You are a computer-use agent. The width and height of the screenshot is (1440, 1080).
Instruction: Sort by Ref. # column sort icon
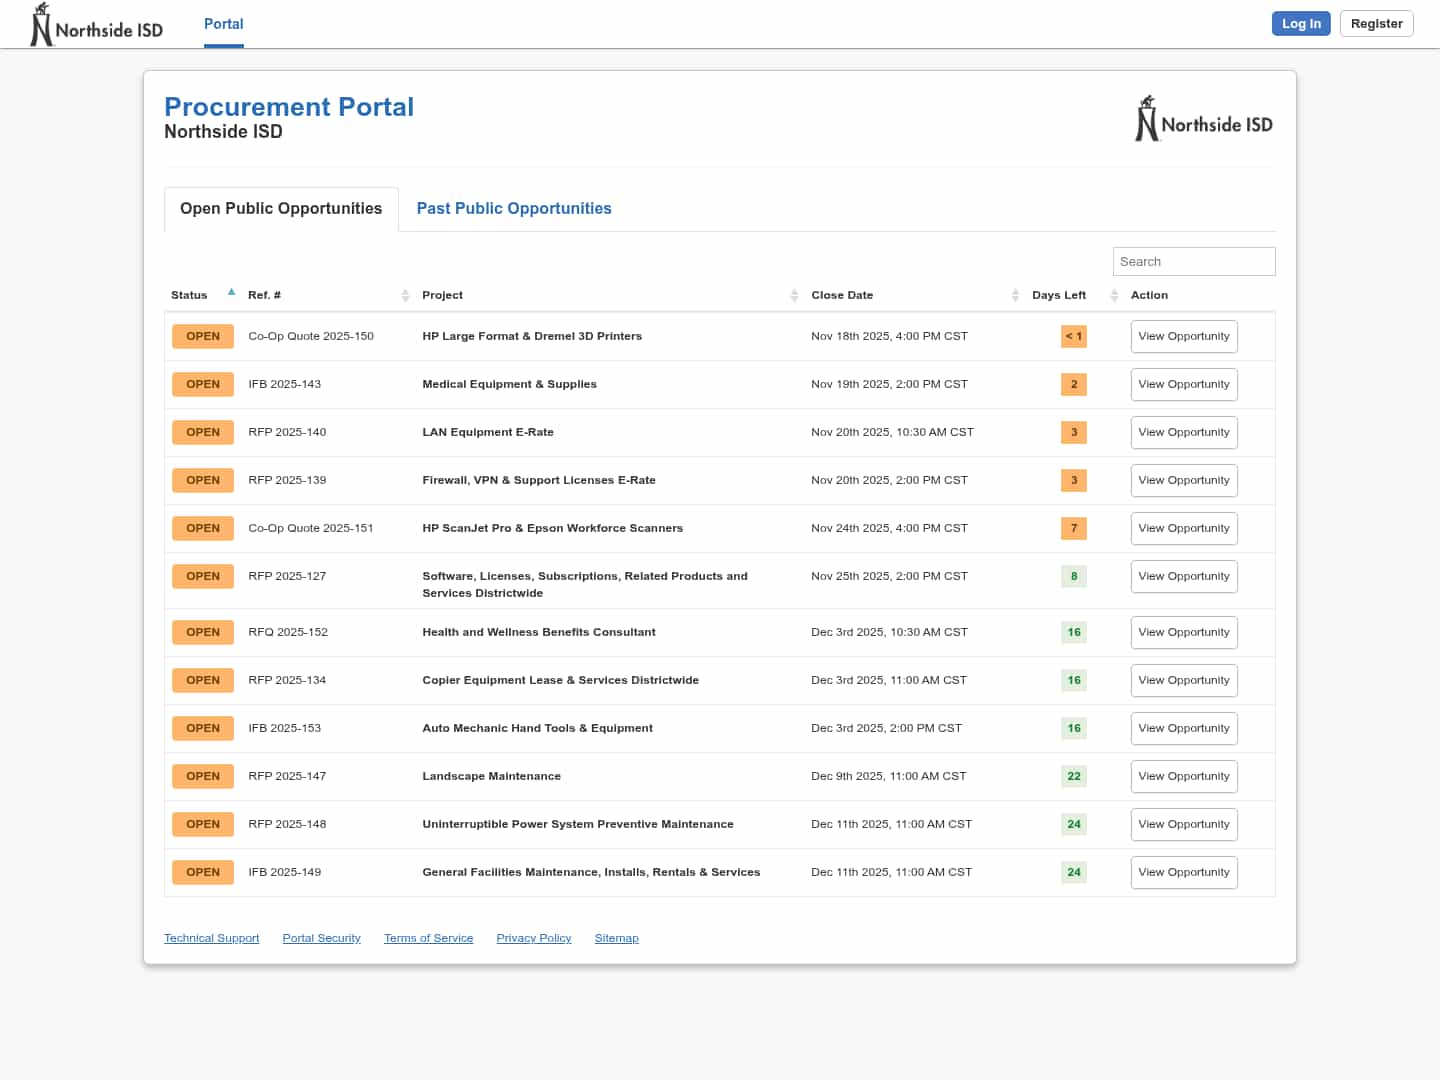pyautogui.click(x=405, y=295)
